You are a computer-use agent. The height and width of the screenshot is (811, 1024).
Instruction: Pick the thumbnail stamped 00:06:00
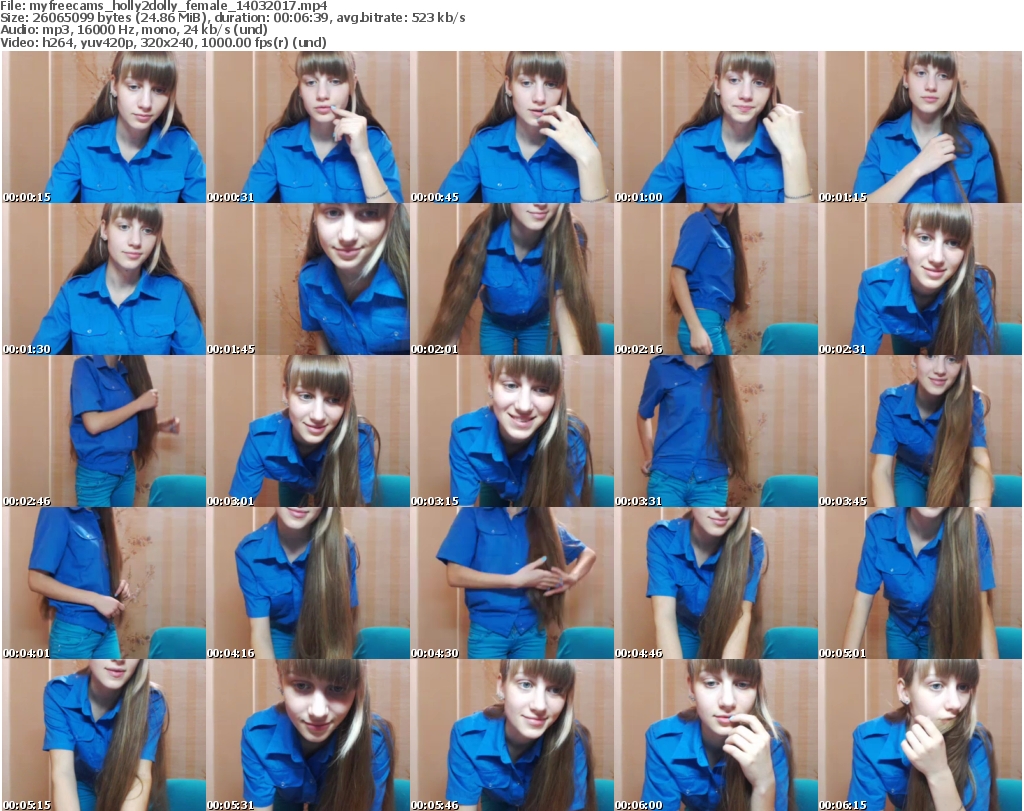716,735
